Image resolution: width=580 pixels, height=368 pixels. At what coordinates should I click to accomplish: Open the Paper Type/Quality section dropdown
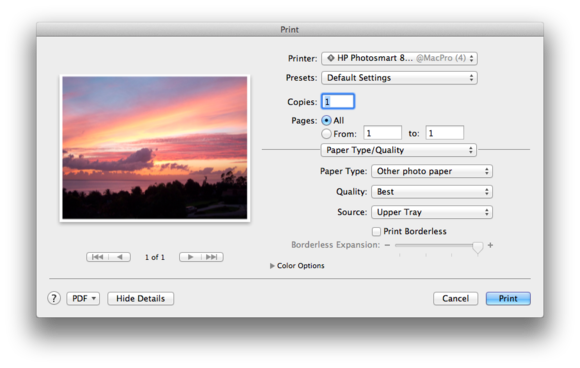398,150
